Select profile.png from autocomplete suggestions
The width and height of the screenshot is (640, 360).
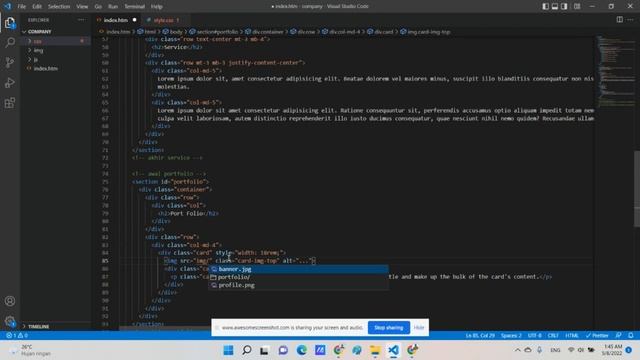click(298, 285)
